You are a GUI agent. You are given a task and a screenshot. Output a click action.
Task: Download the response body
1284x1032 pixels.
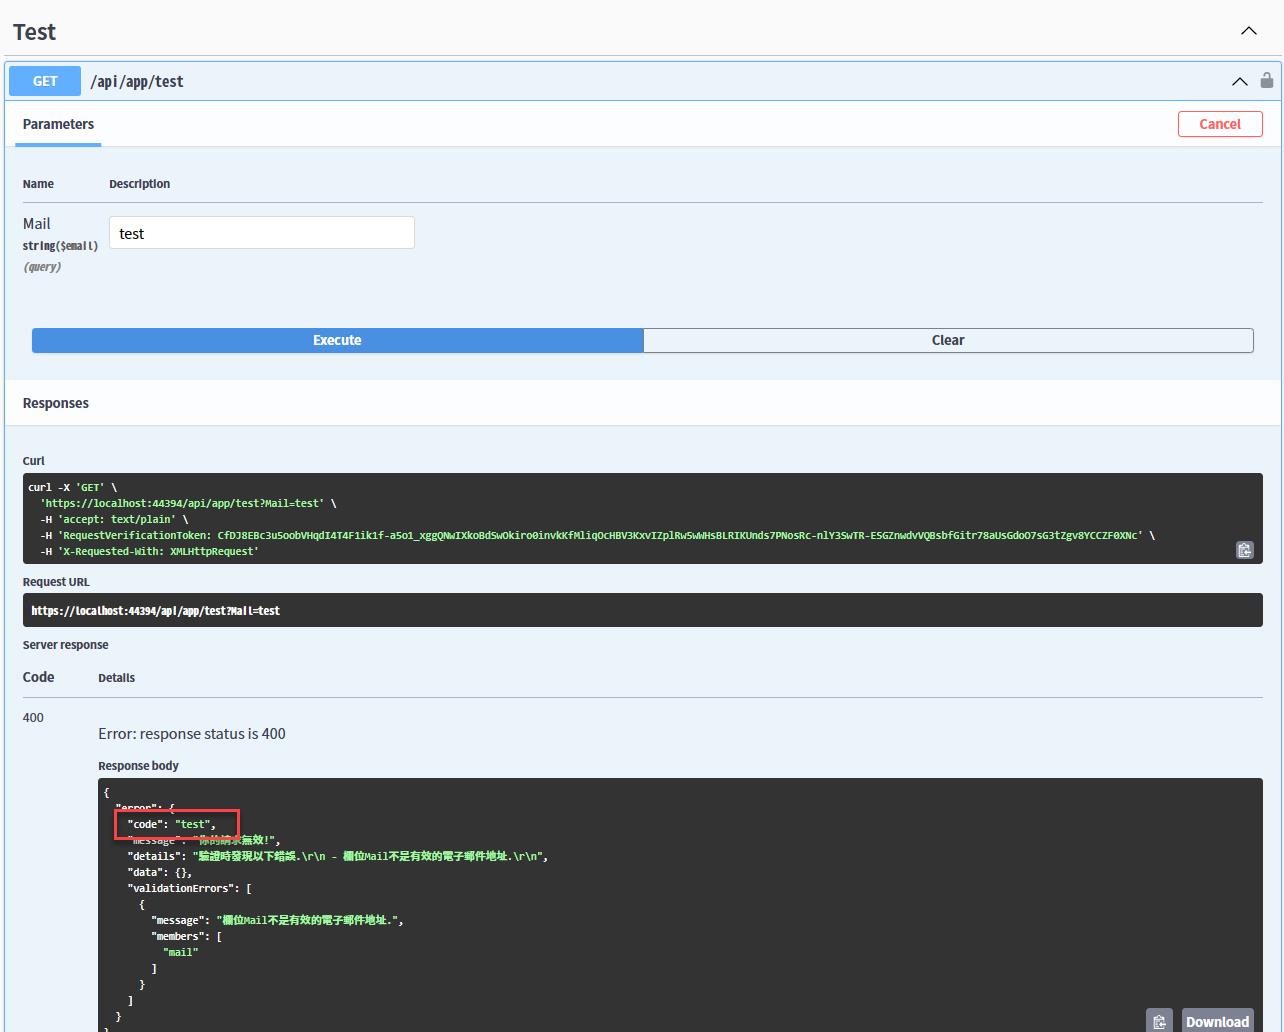(x=1217, y=1021)
